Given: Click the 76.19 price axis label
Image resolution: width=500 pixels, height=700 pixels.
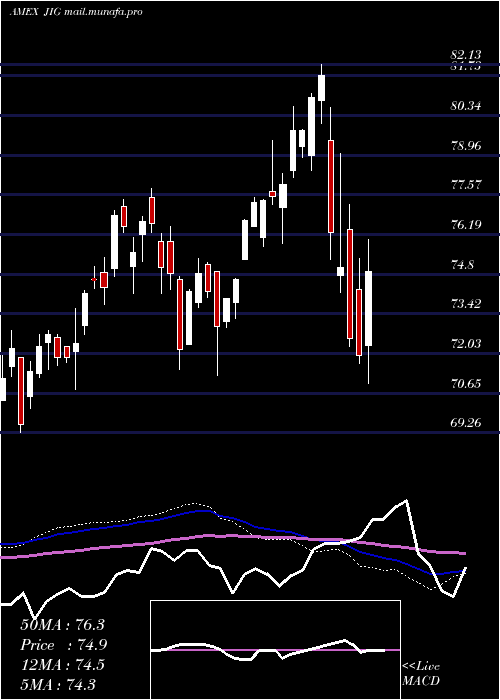Looking at the screenshot, I should [466, 225].
